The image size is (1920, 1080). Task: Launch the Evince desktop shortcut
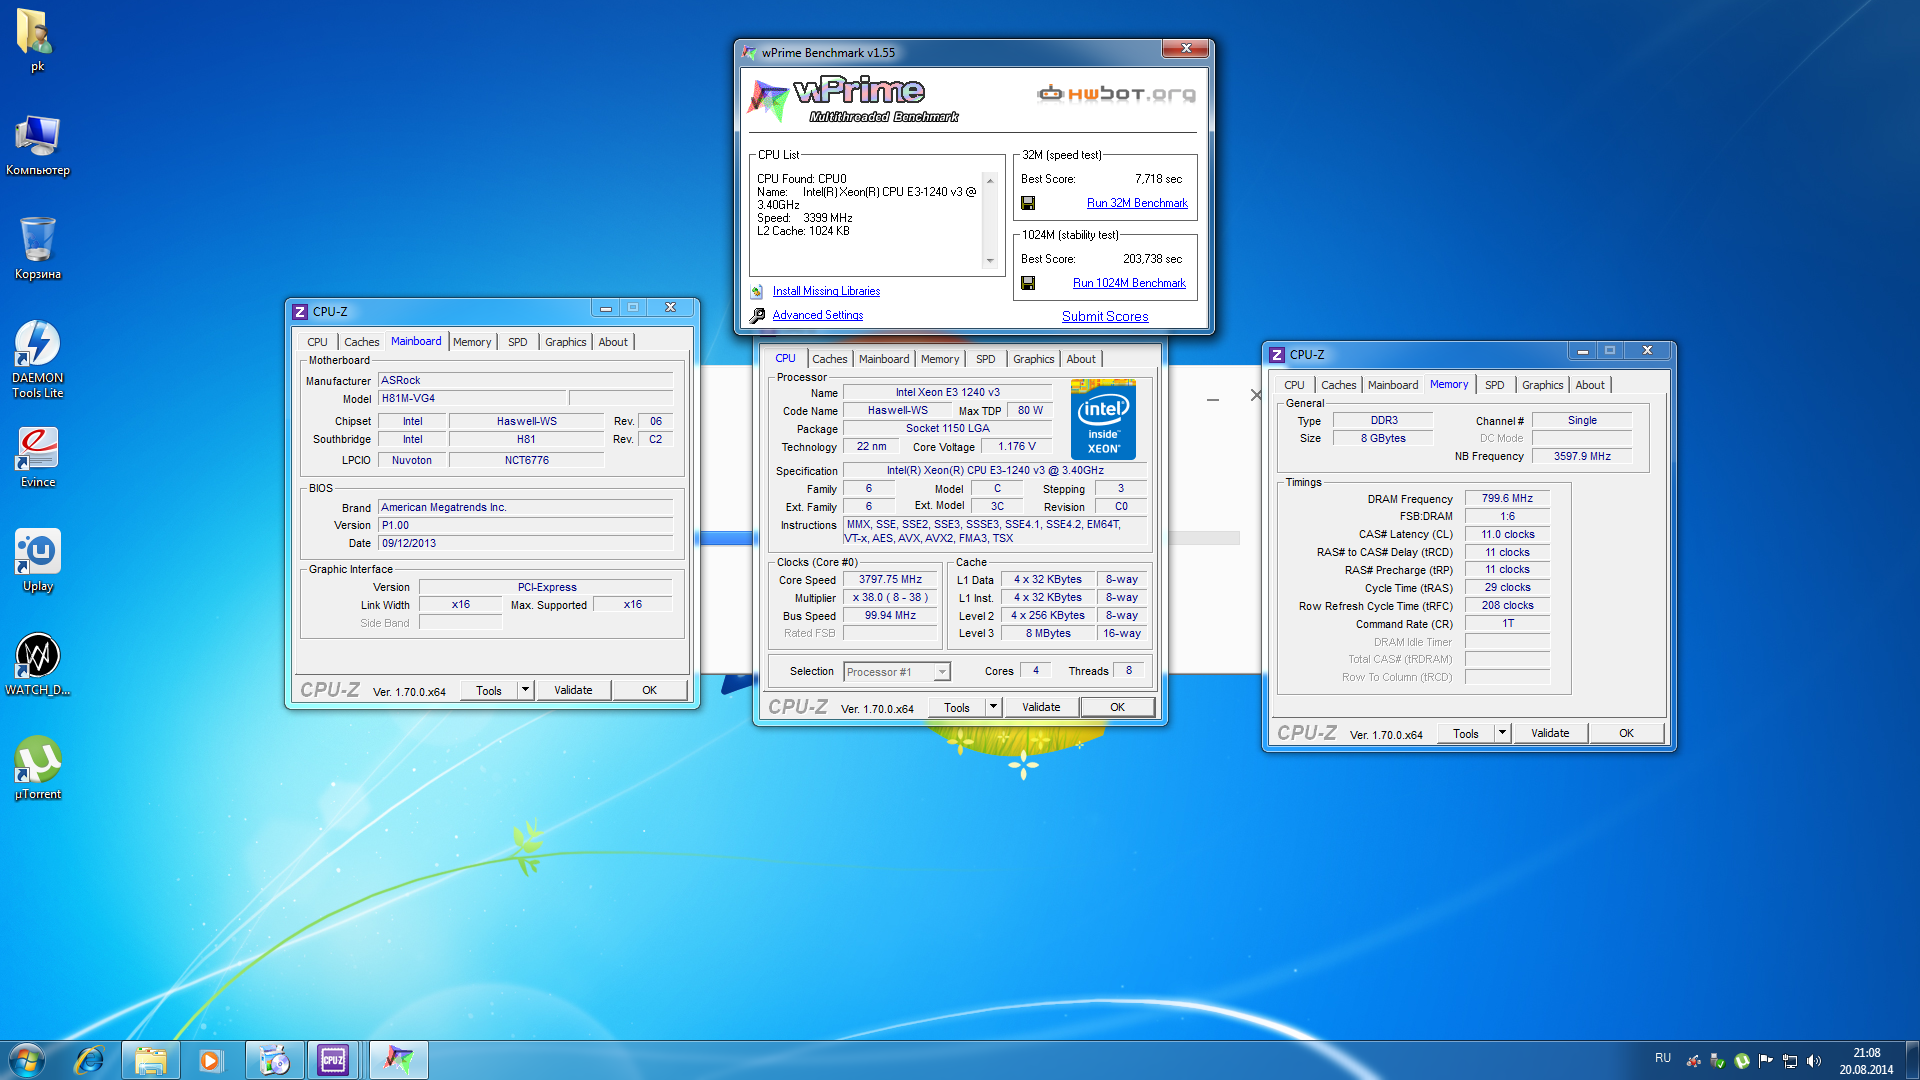[x=37, y=457]
